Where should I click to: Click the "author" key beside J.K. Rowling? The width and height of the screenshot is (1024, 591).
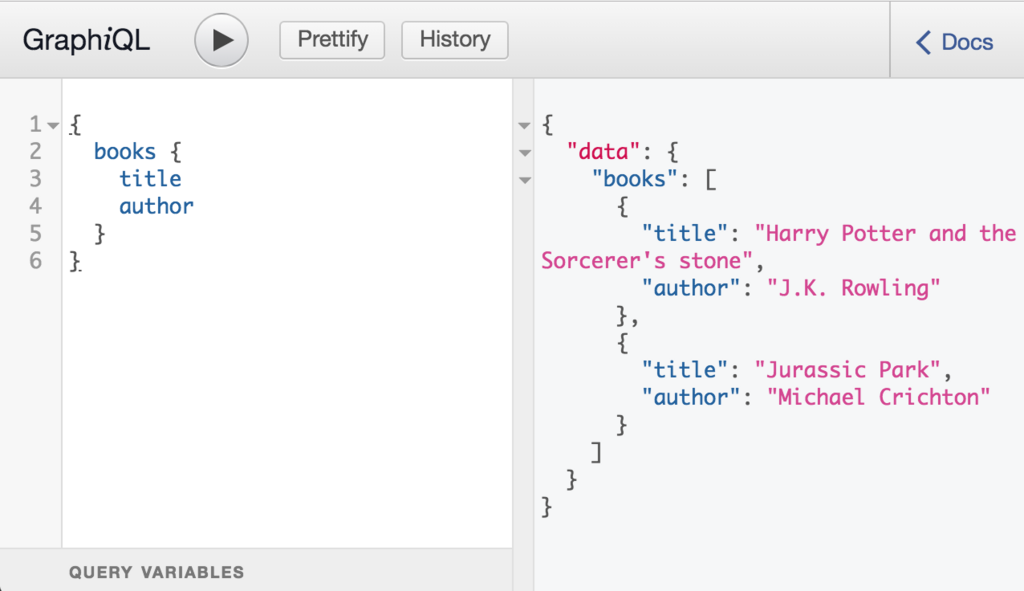[691, 288]
